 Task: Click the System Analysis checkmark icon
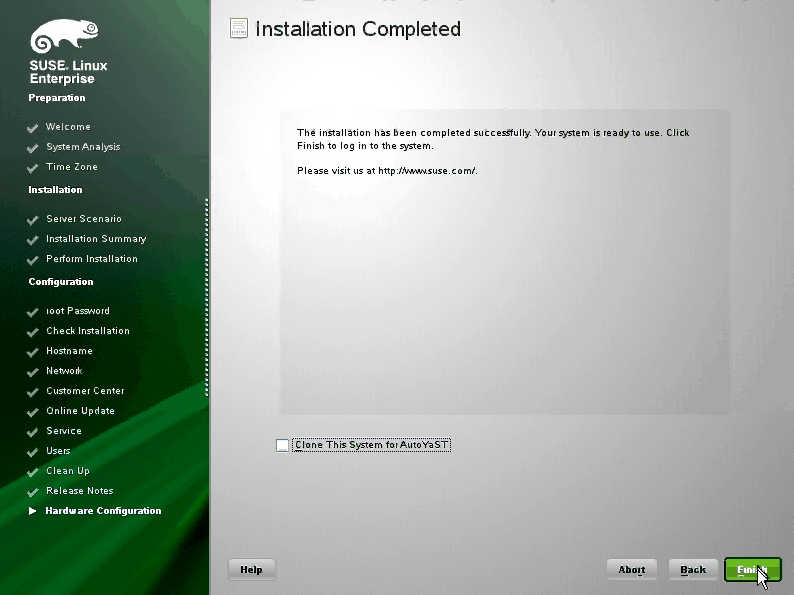(x=33, y=148)
